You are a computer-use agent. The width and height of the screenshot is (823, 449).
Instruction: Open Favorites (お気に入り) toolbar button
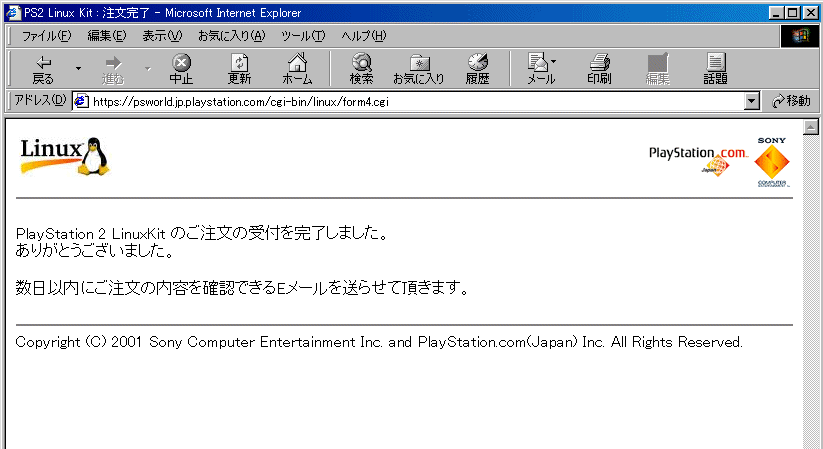tap(419, 69)
